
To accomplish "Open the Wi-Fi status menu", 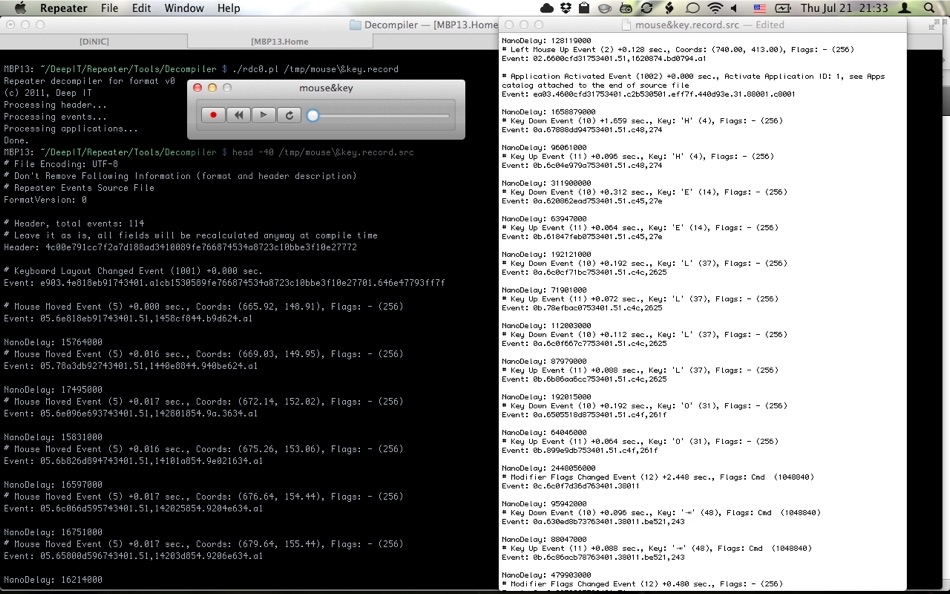I will pos(716,8).
